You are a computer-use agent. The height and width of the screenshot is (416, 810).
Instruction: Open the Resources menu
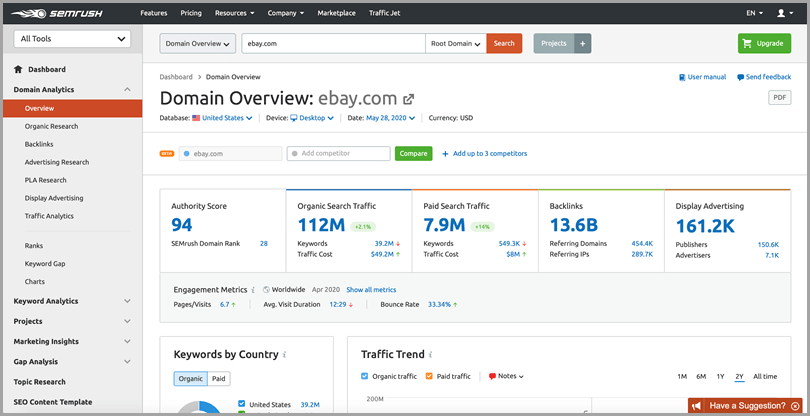235,13
